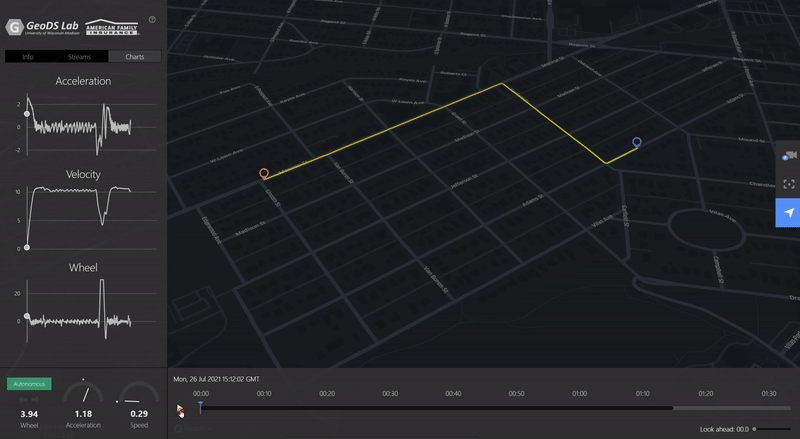Screen dimensions: 800x439
Task: Click the Wheel chart plot
Action: coord(80,305)
